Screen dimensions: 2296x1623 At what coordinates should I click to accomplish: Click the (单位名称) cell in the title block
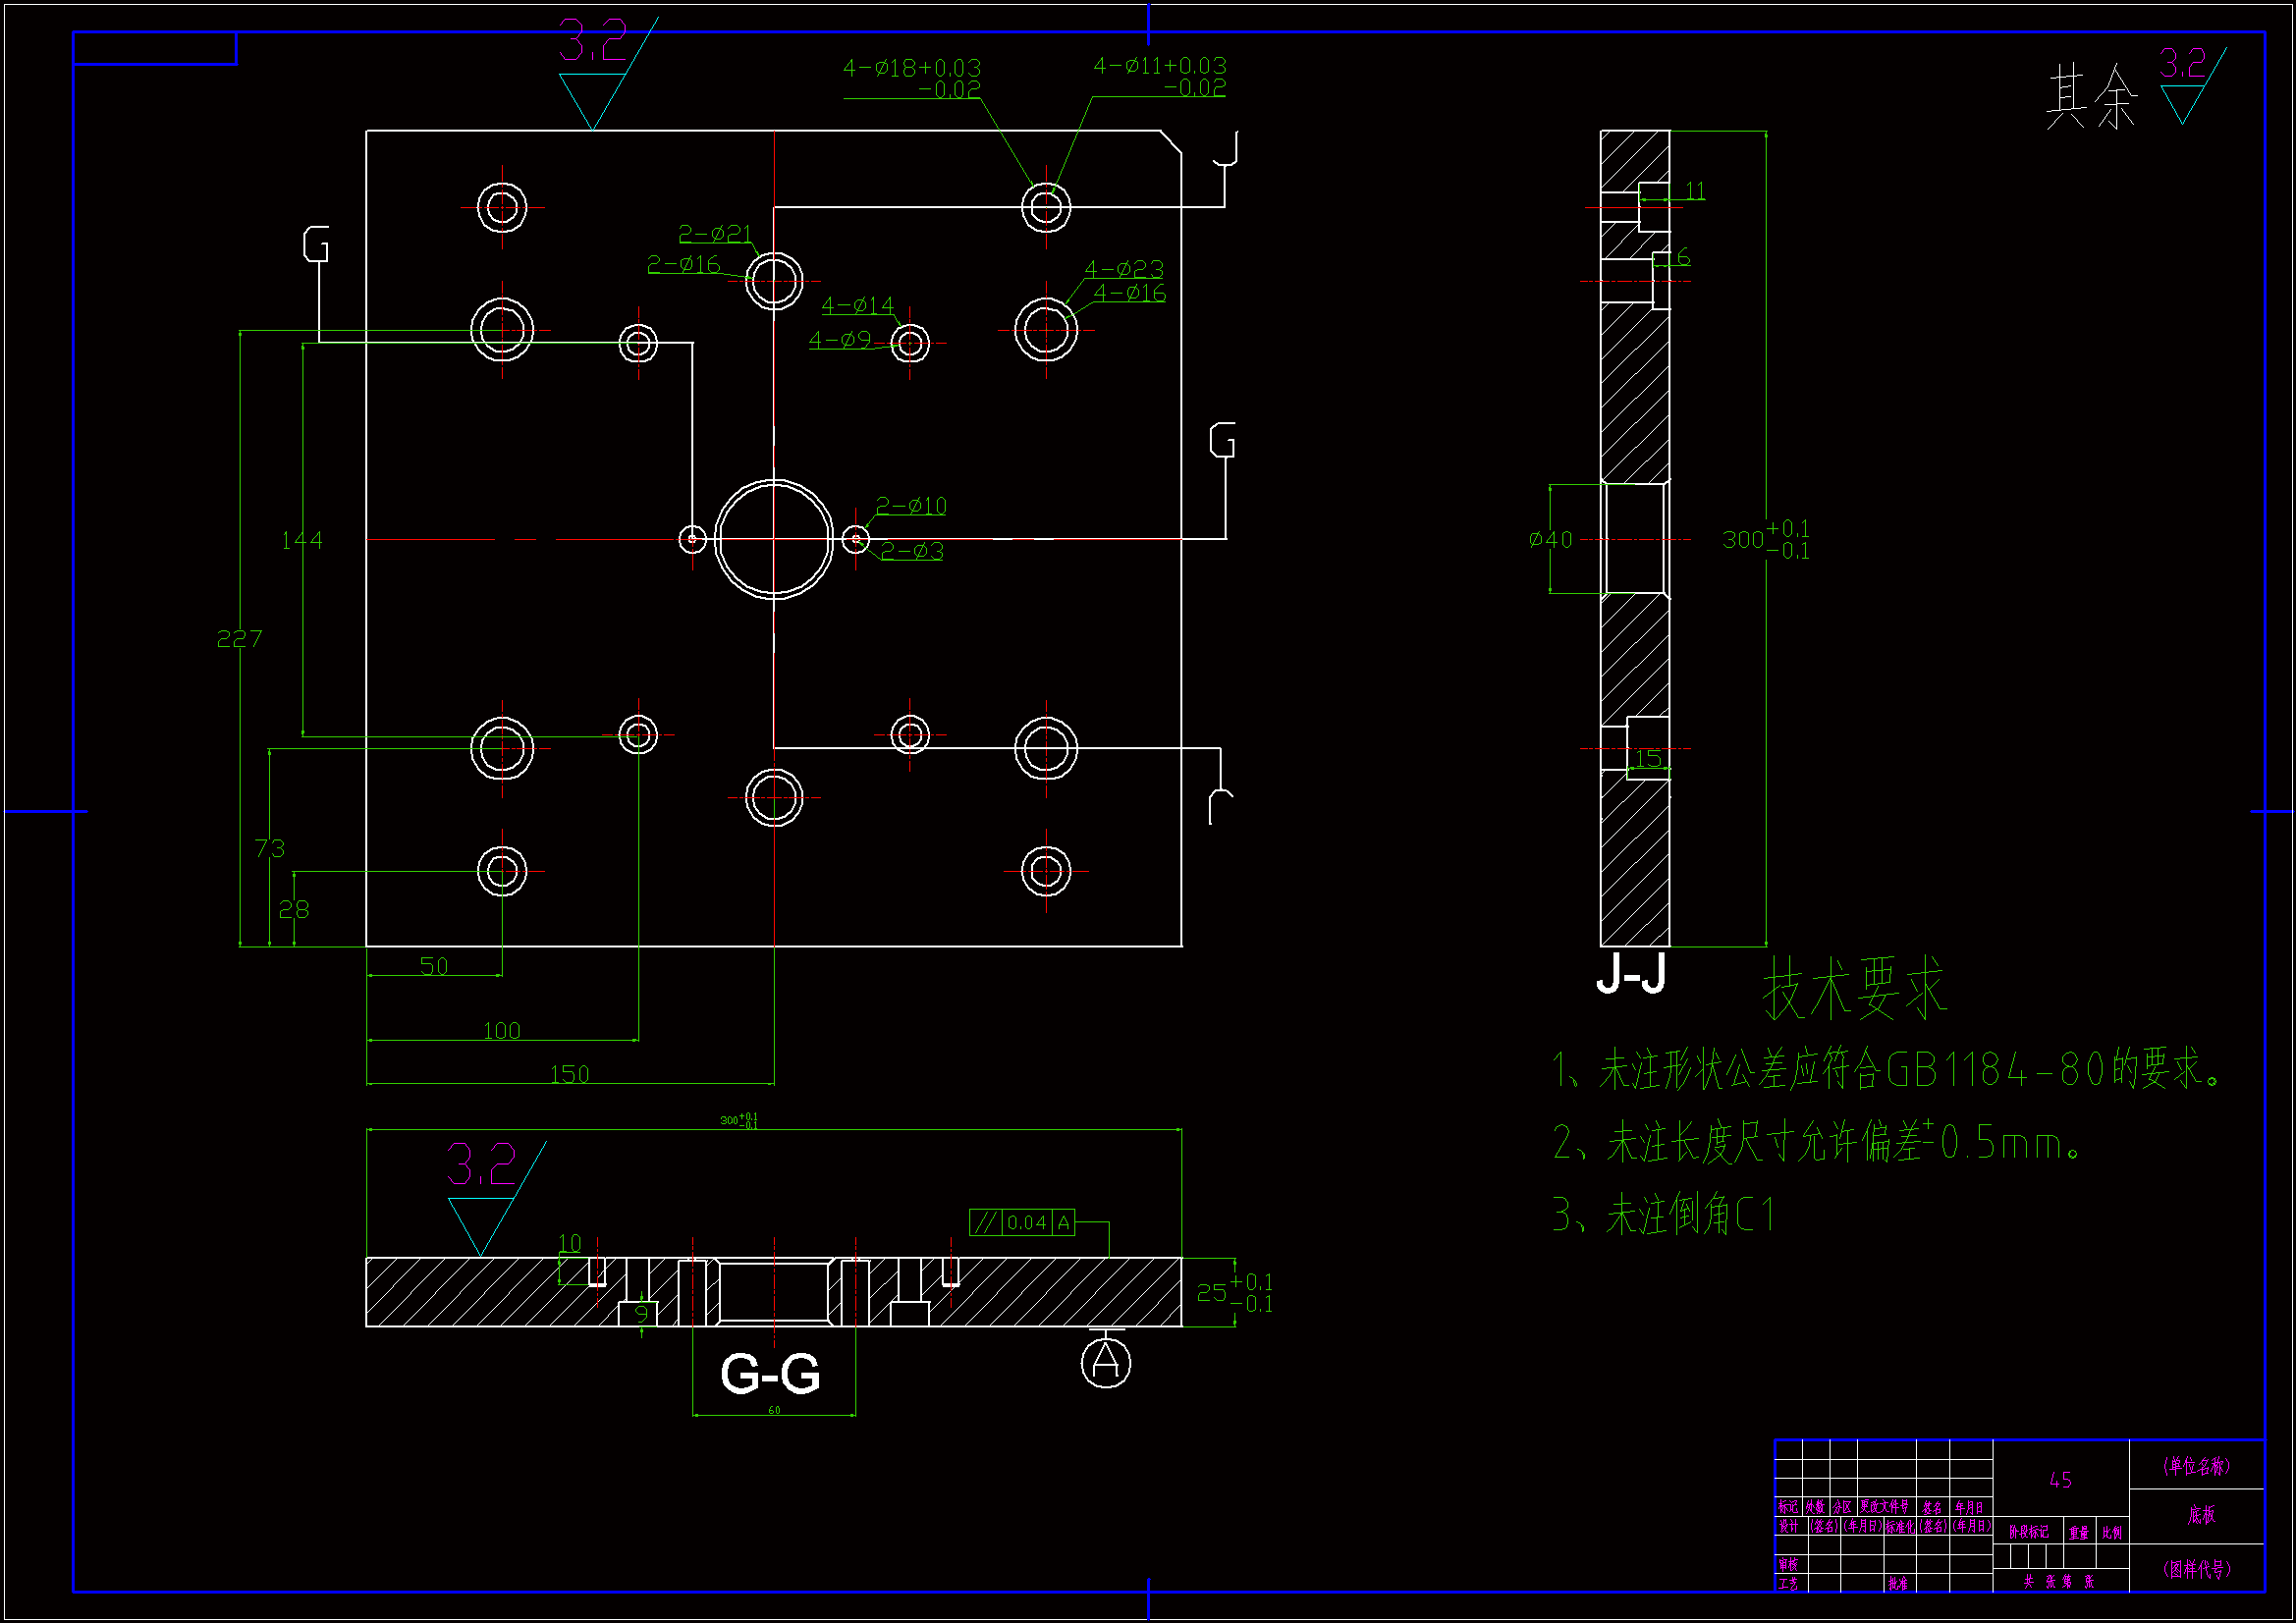click(x=2195, y=1466)
